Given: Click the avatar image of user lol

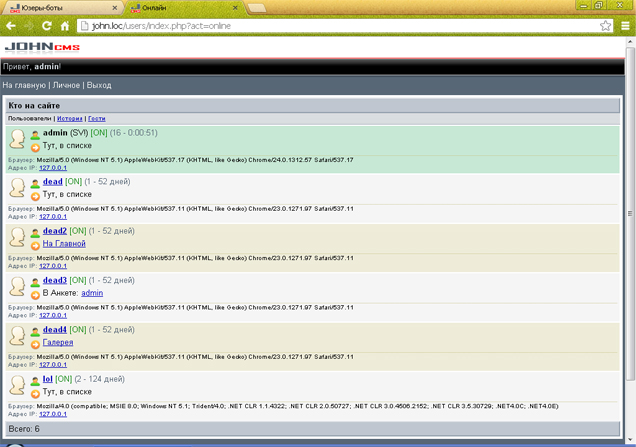Looking at the screenshot, I should (x=17, y=386).
